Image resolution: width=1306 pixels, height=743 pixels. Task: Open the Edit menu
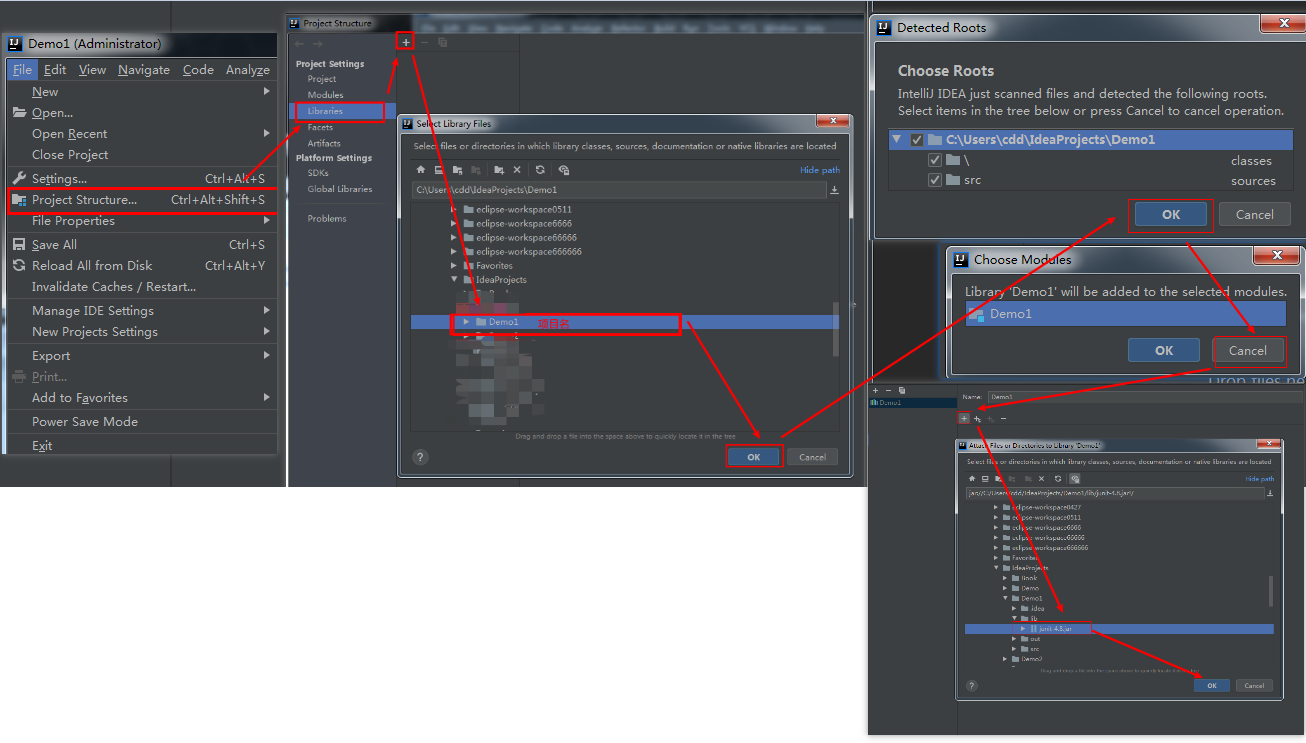55,69
